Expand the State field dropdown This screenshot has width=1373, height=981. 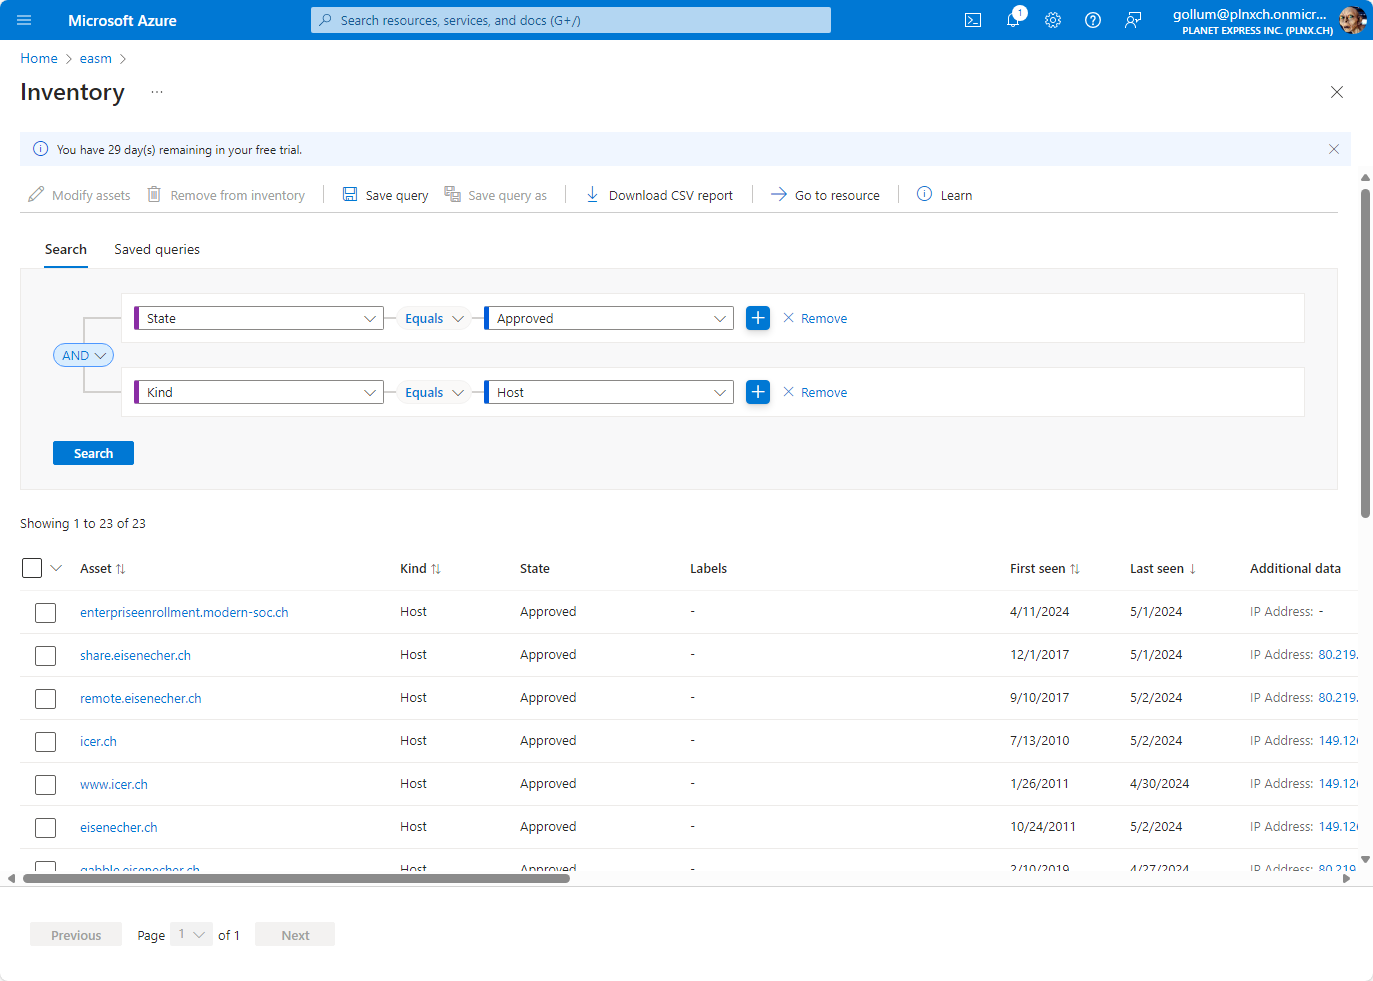259,318
